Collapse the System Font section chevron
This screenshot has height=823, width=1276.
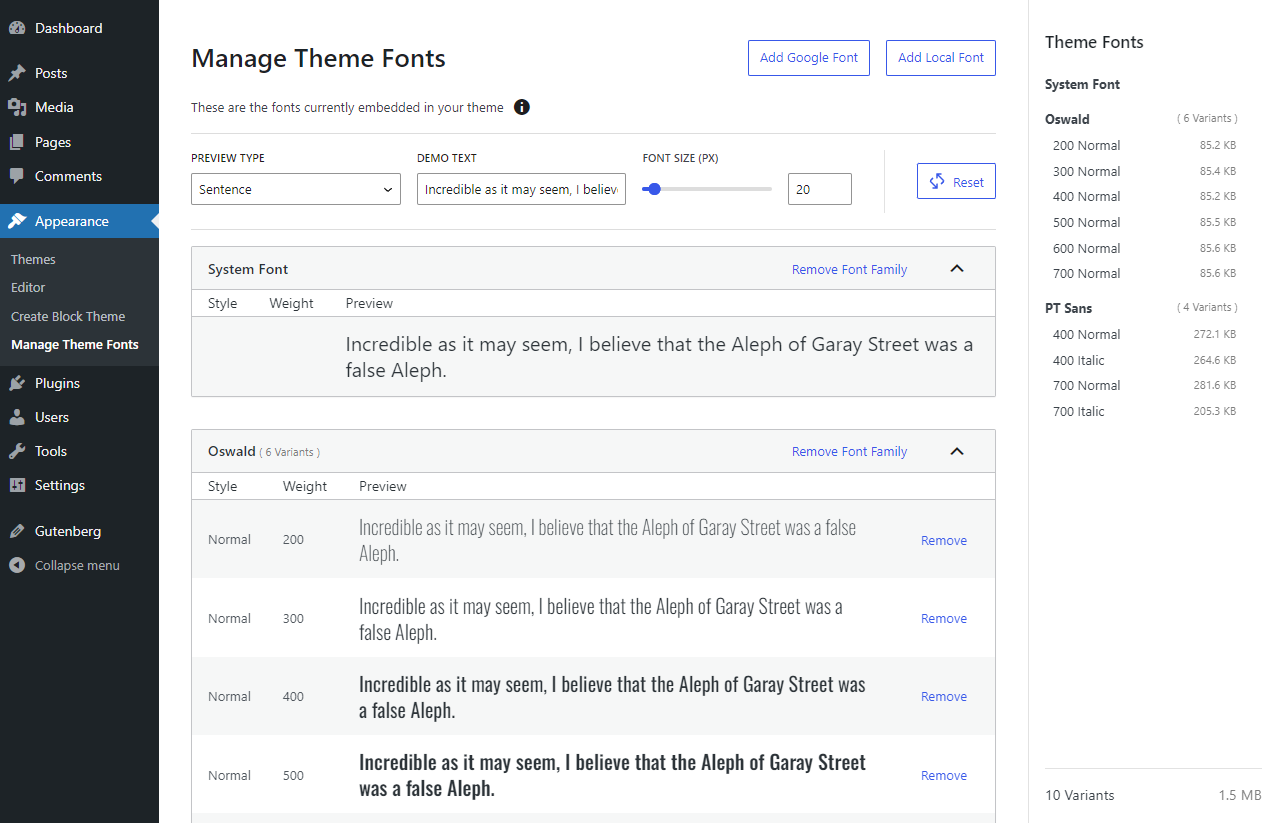coord(957,269)
